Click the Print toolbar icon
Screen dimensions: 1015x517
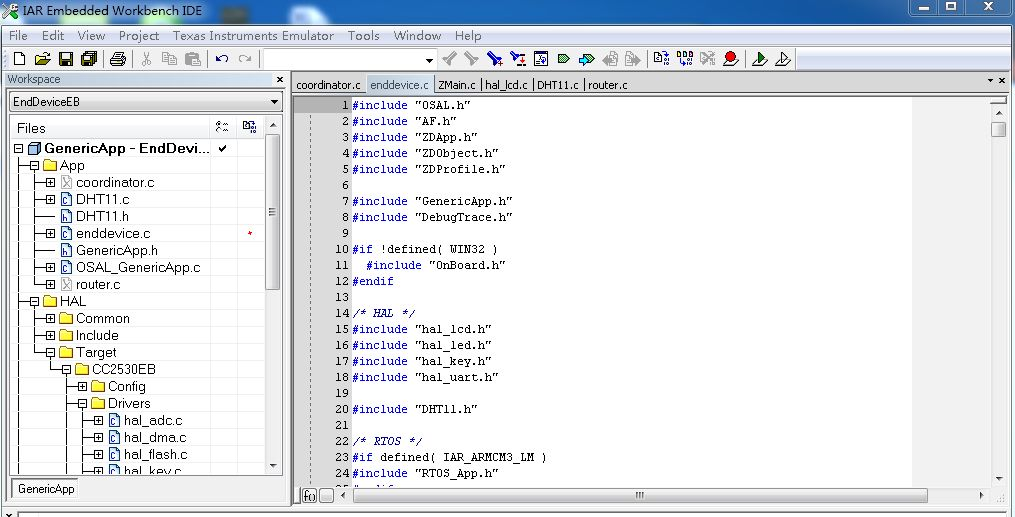click(x=118, y=59)
